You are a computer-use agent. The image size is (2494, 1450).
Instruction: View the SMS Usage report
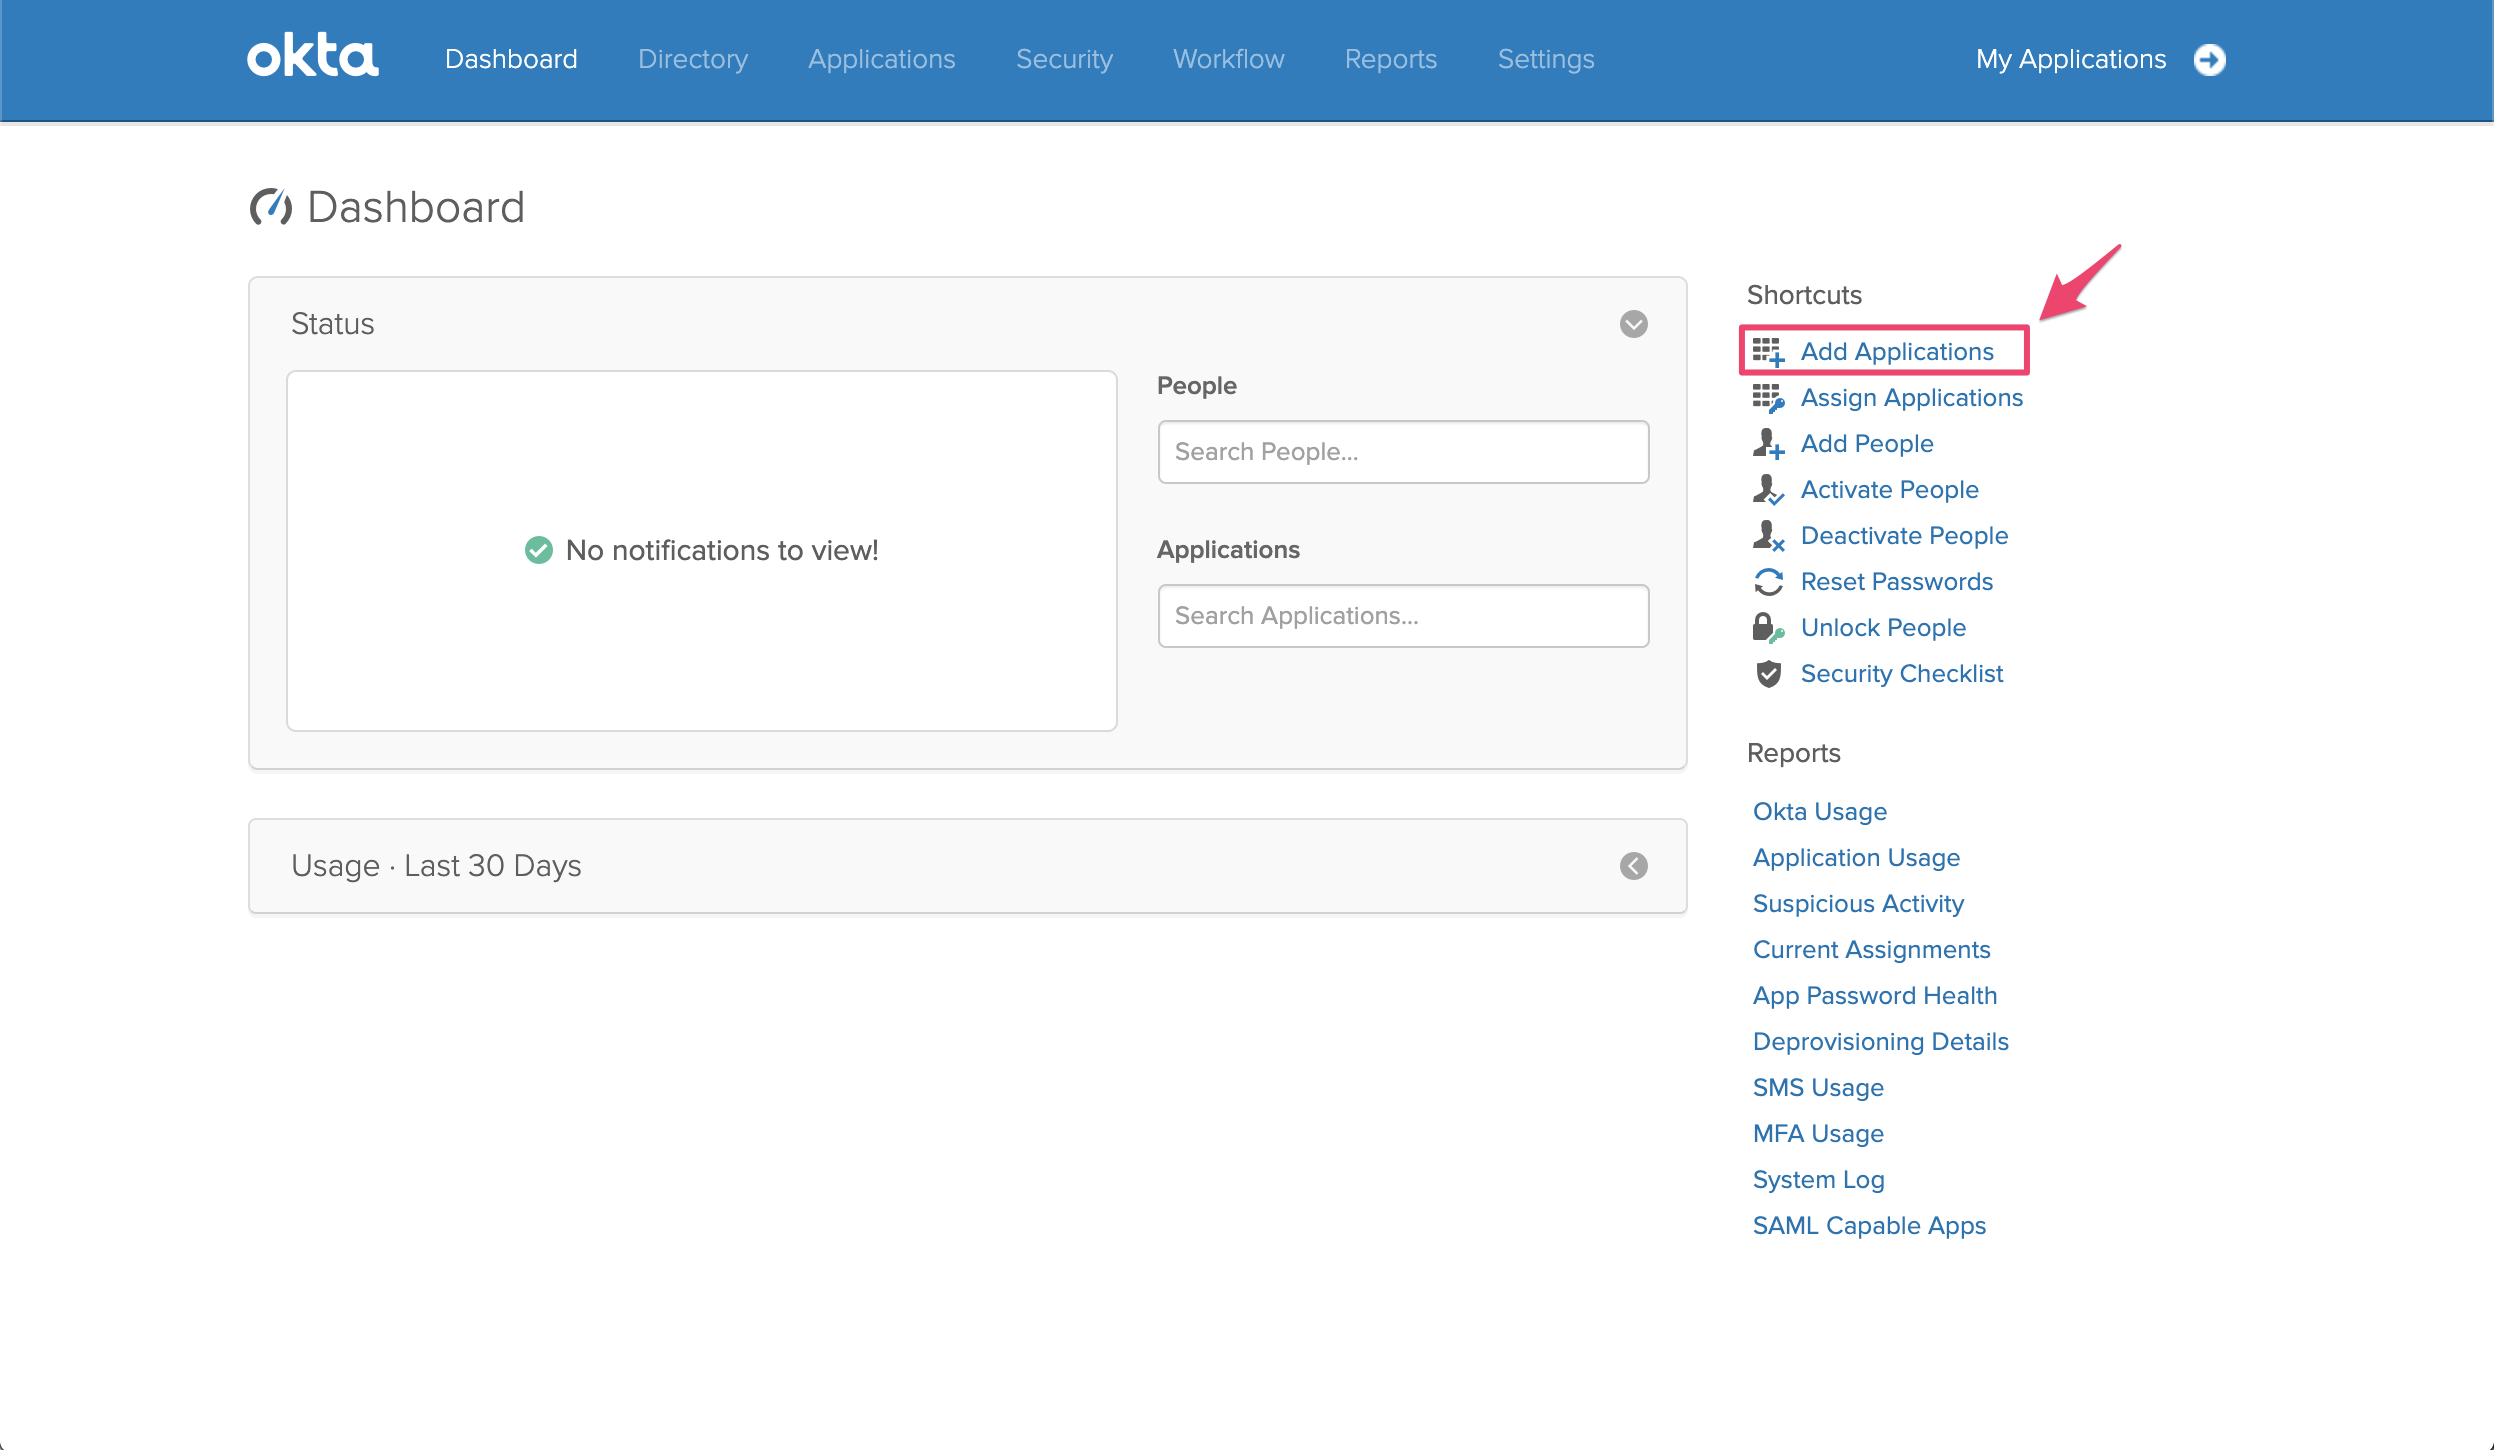[1818, 1088]
